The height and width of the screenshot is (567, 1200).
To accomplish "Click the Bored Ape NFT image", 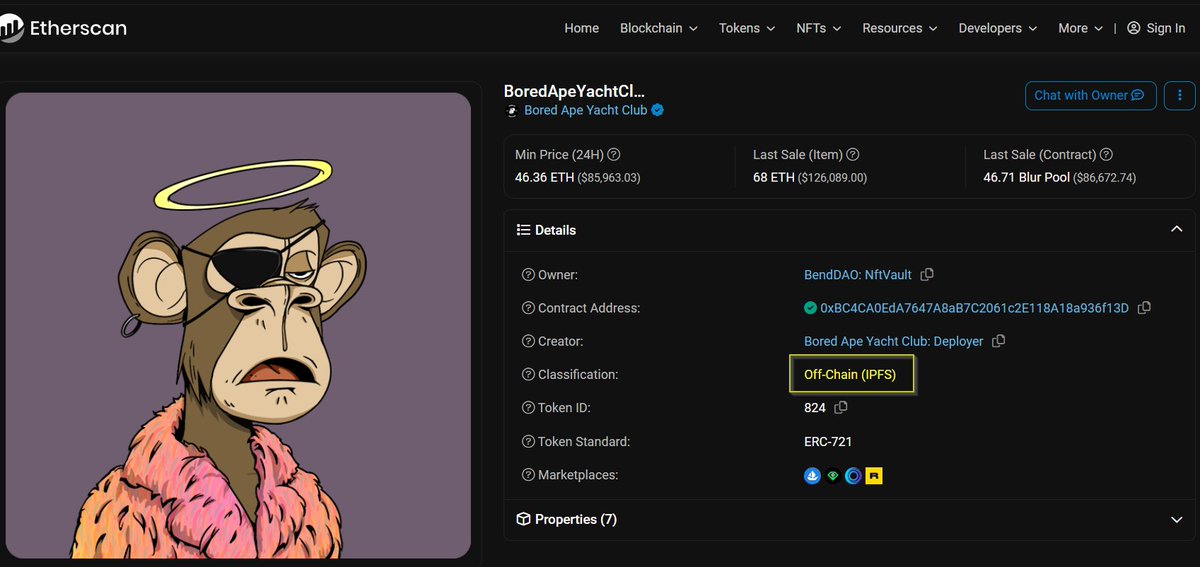I will point(238,325).
